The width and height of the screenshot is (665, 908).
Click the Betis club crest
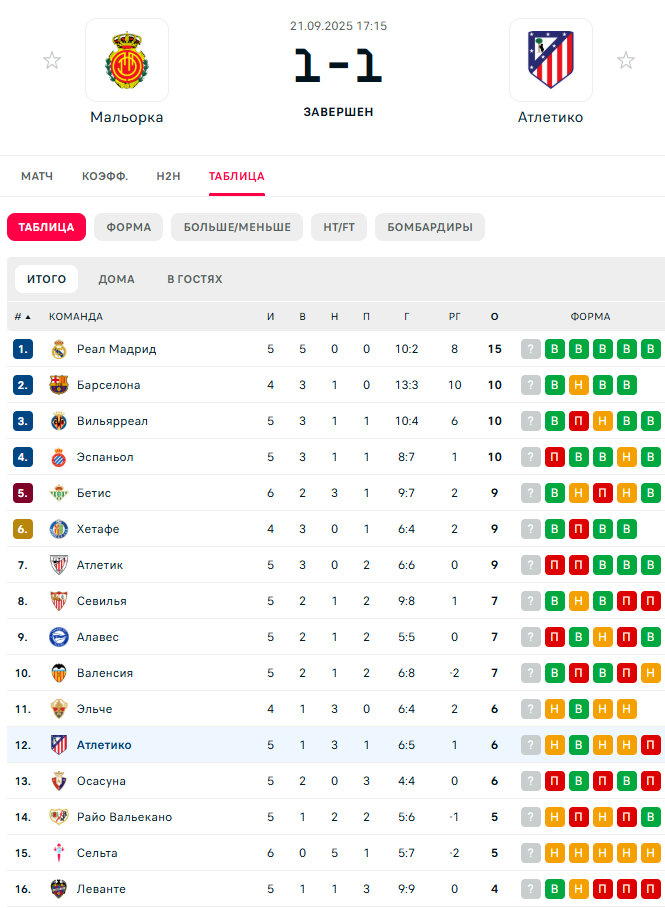pos(58,493)
